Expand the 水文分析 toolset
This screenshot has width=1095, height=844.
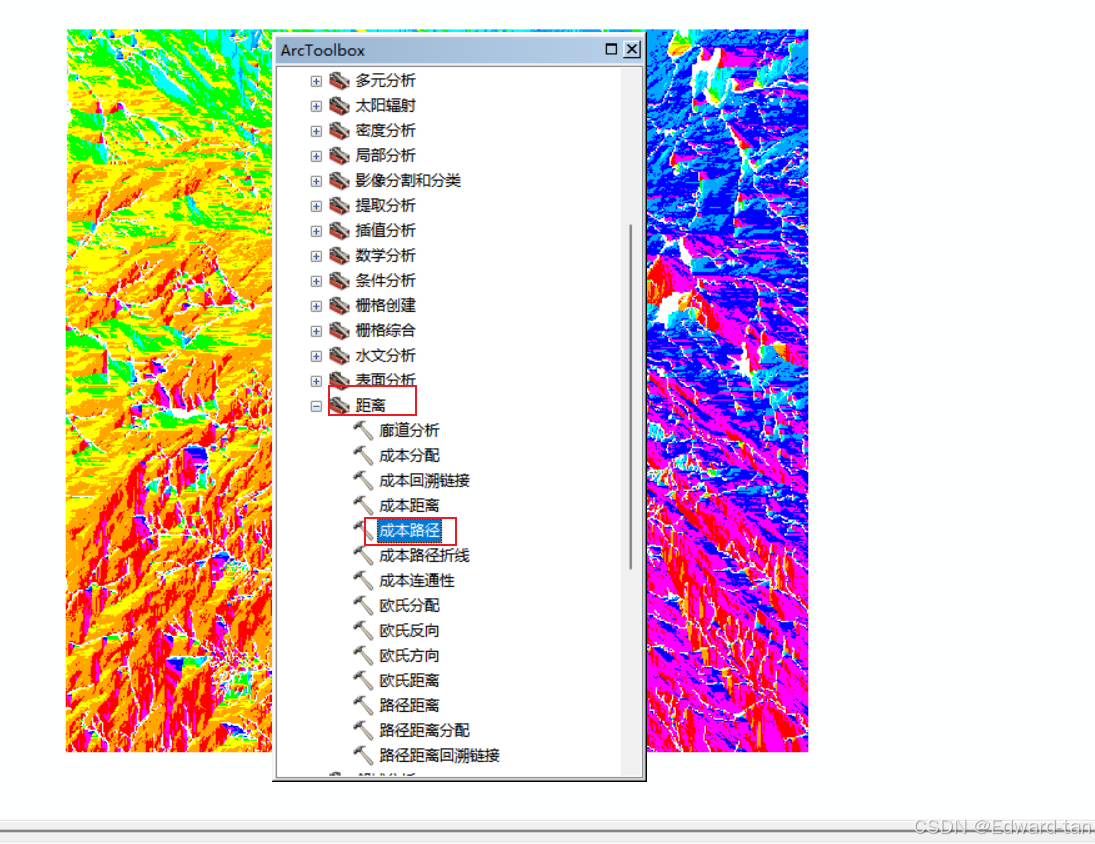tap(316, 357)
